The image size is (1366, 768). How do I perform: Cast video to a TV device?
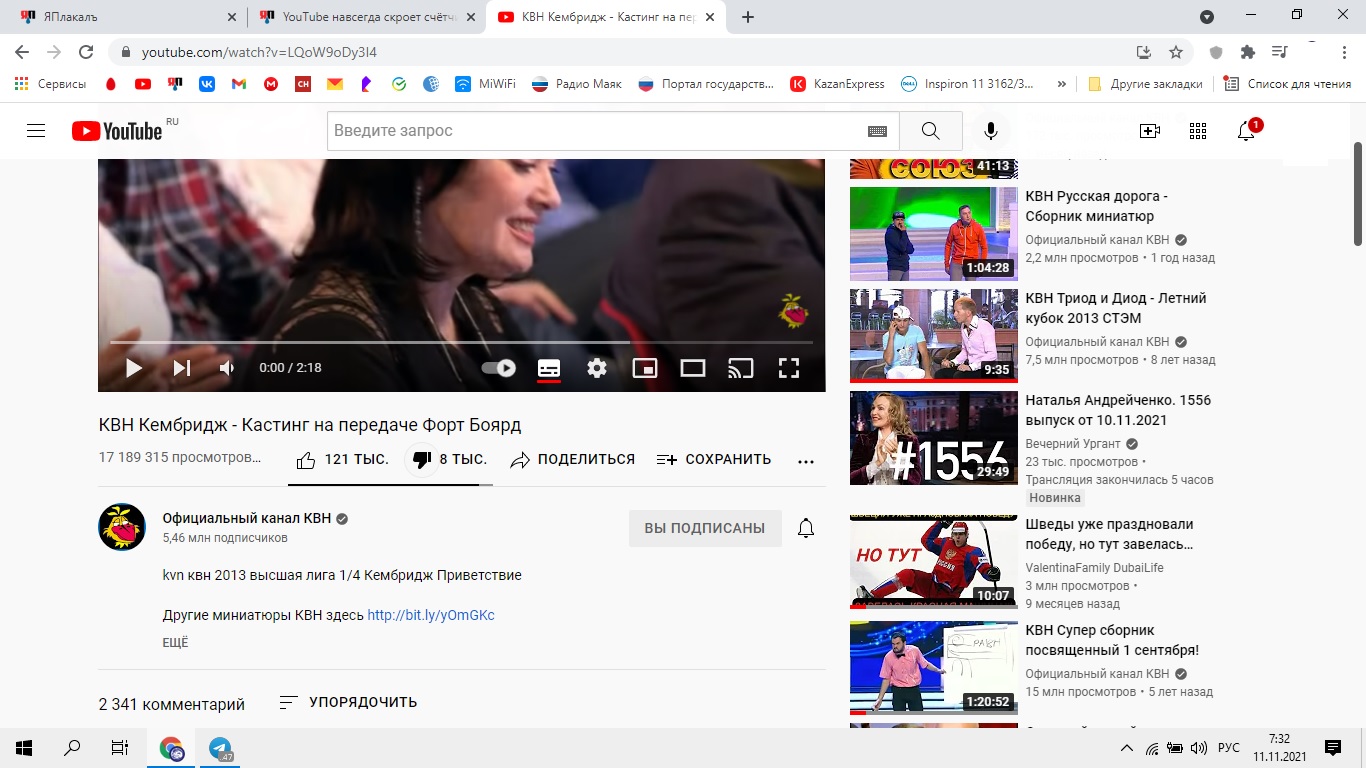(x=741, y=368)
